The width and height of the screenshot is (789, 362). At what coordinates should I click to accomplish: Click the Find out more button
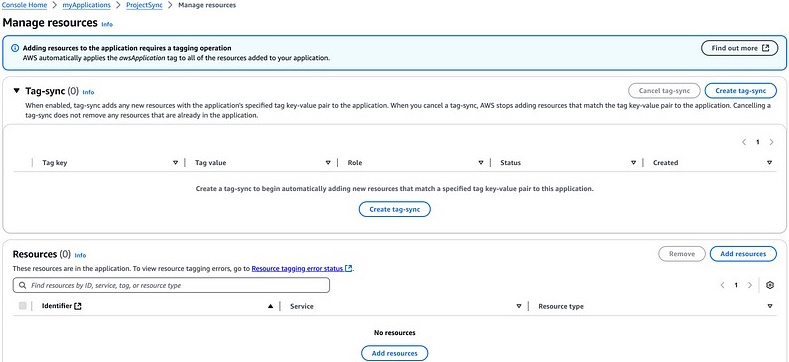(740, 48)
